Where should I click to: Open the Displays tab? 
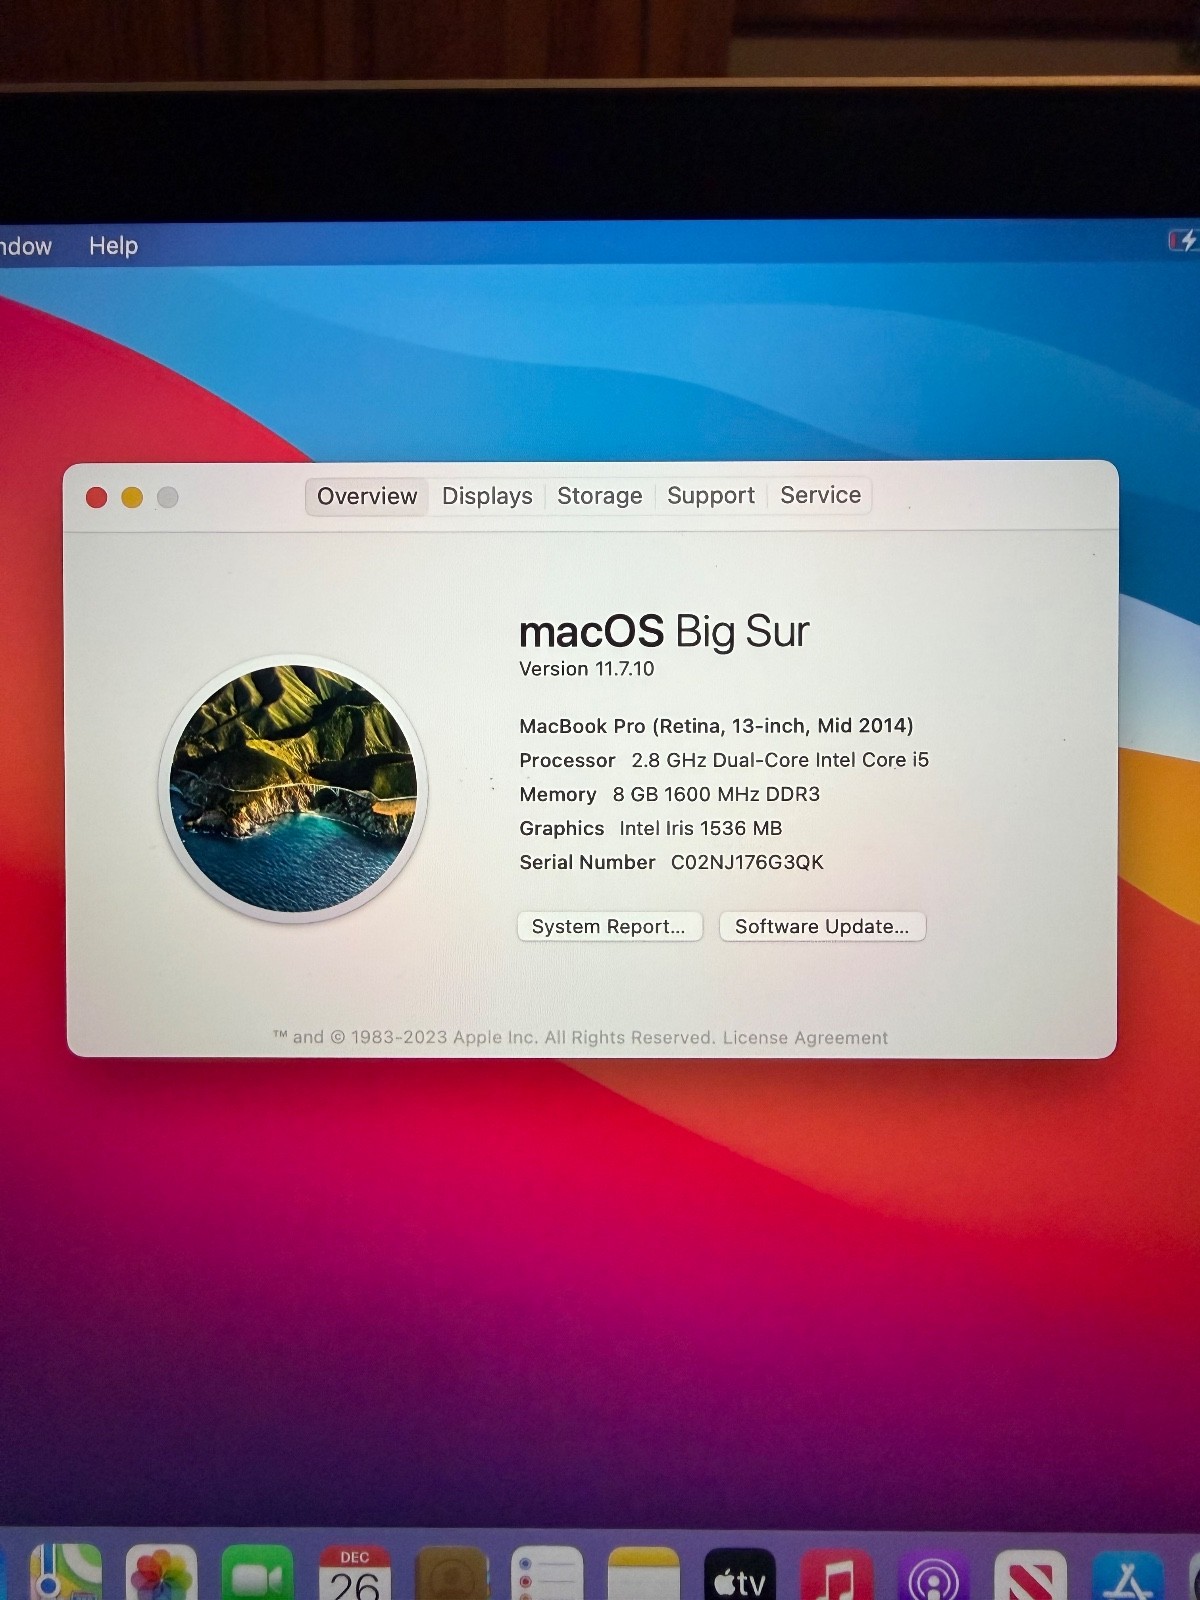[487, 496]
